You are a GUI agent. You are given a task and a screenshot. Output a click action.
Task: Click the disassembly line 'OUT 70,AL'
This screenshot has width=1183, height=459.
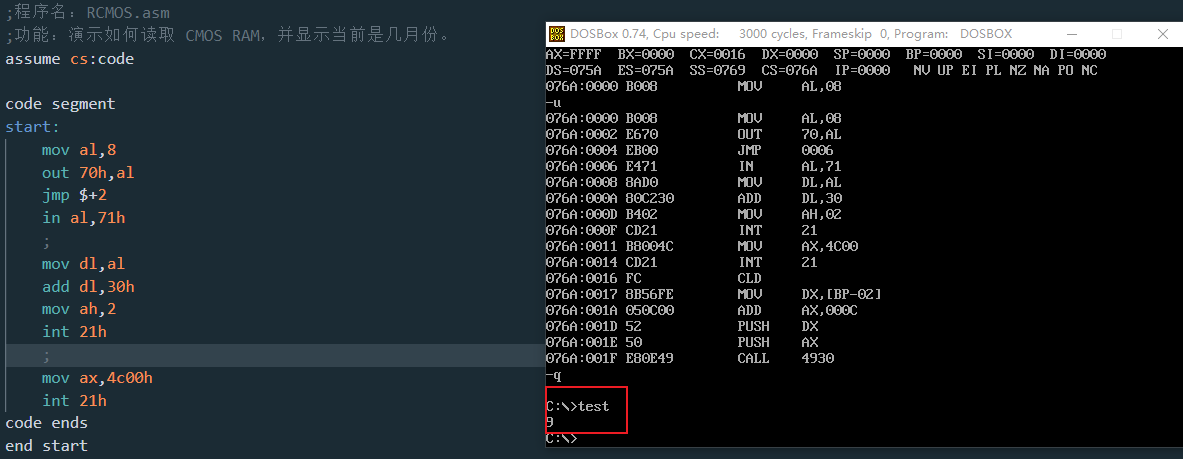(x=693, y=134)
